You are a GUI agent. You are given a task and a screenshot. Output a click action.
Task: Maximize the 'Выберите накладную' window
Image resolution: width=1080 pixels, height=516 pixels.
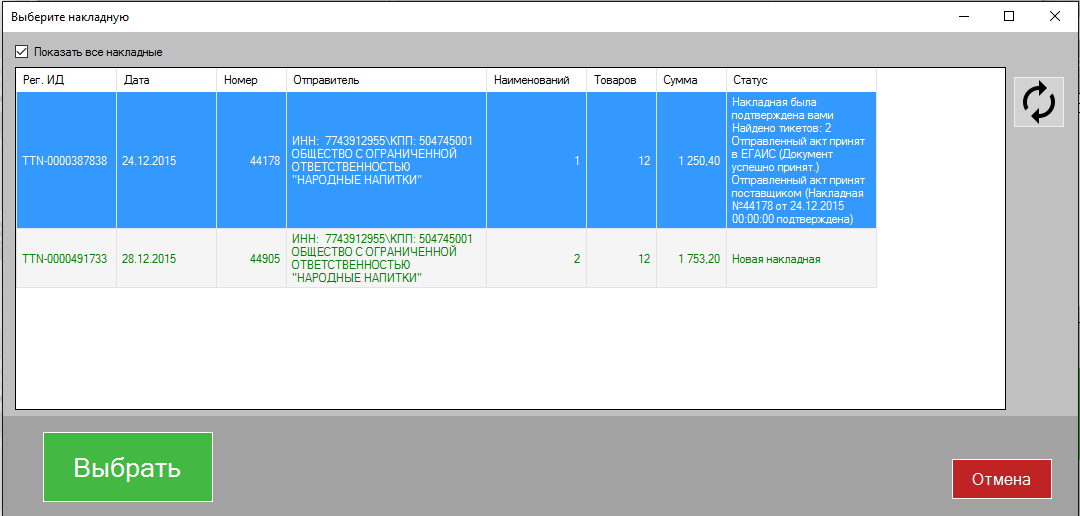click(1009, 17)
